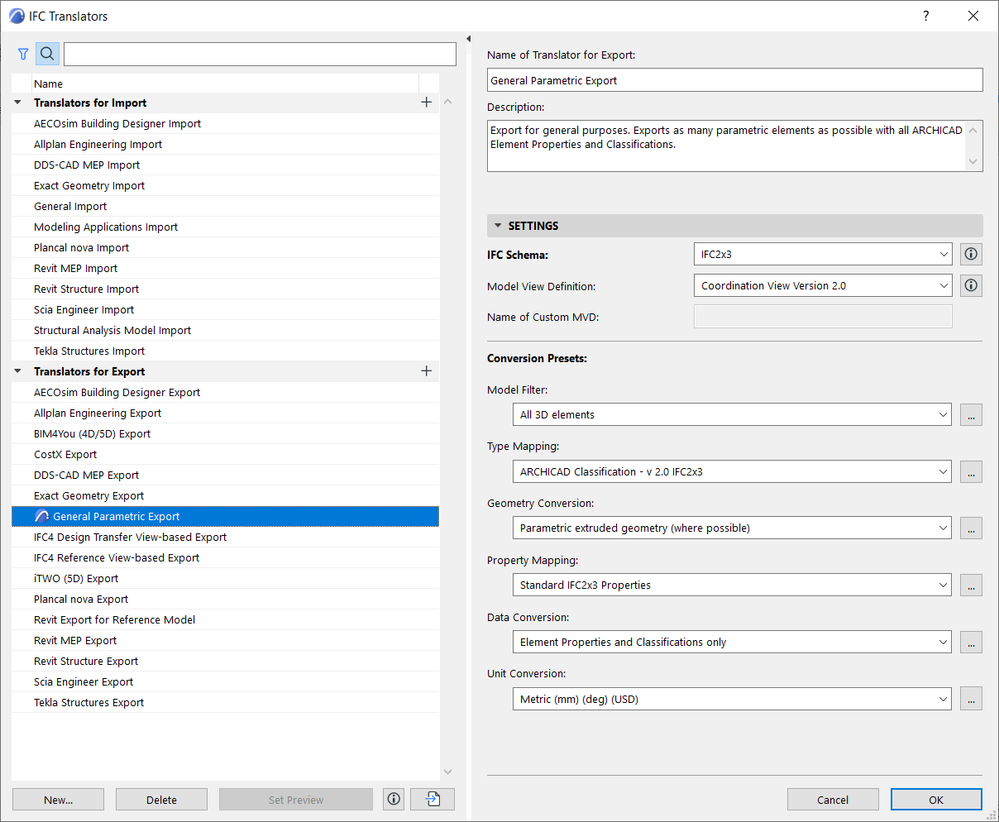Add a new export translator with plus
999x822 pixels.
(x=427, y=371)
